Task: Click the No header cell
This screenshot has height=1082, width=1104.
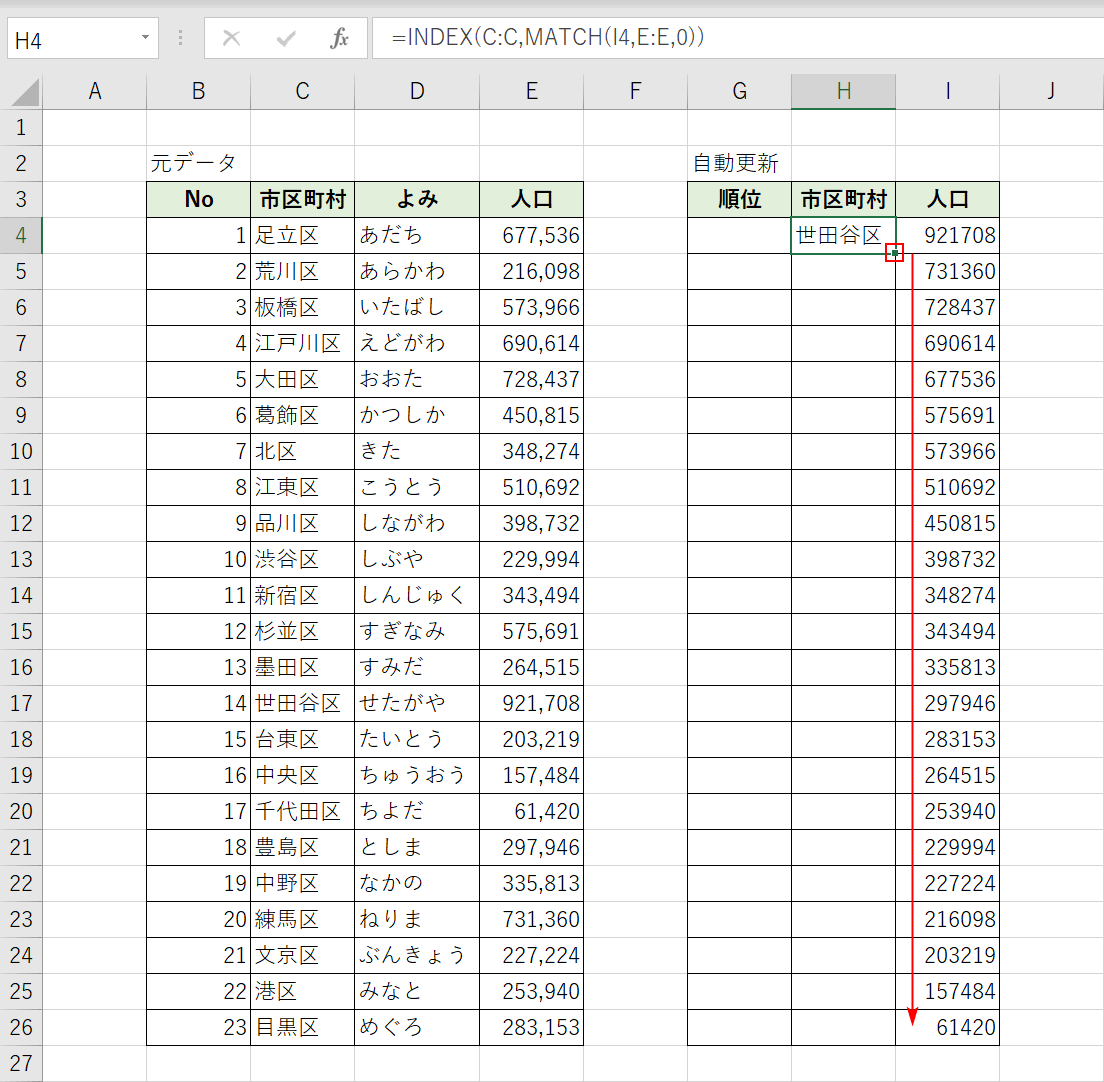Action: coord(199,199)
